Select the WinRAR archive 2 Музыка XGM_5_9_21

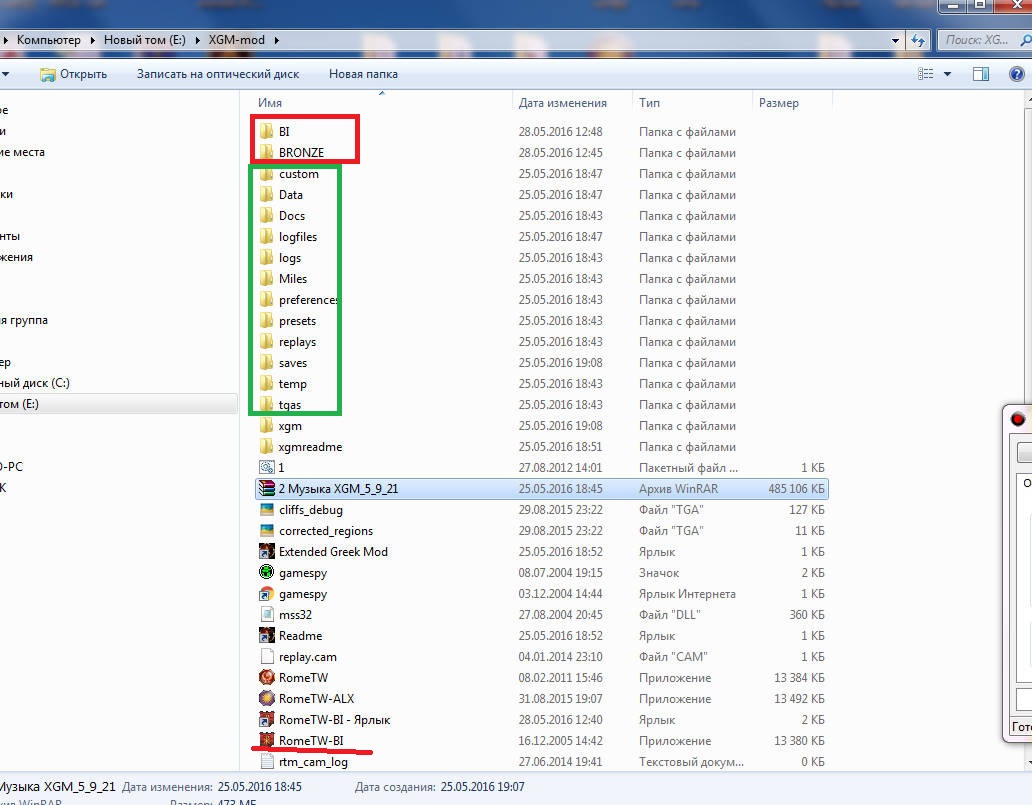point(542,488)
